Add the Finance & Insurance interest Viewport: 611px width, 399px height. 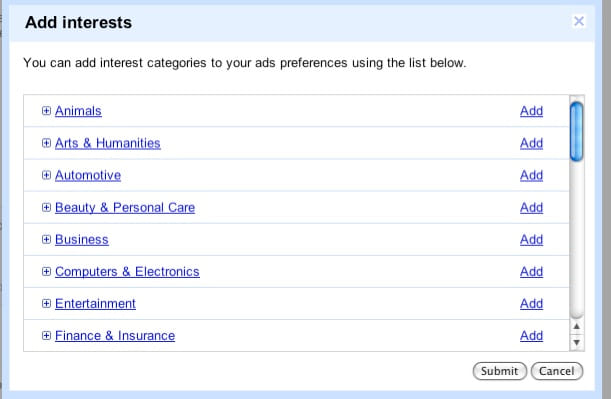532,335
